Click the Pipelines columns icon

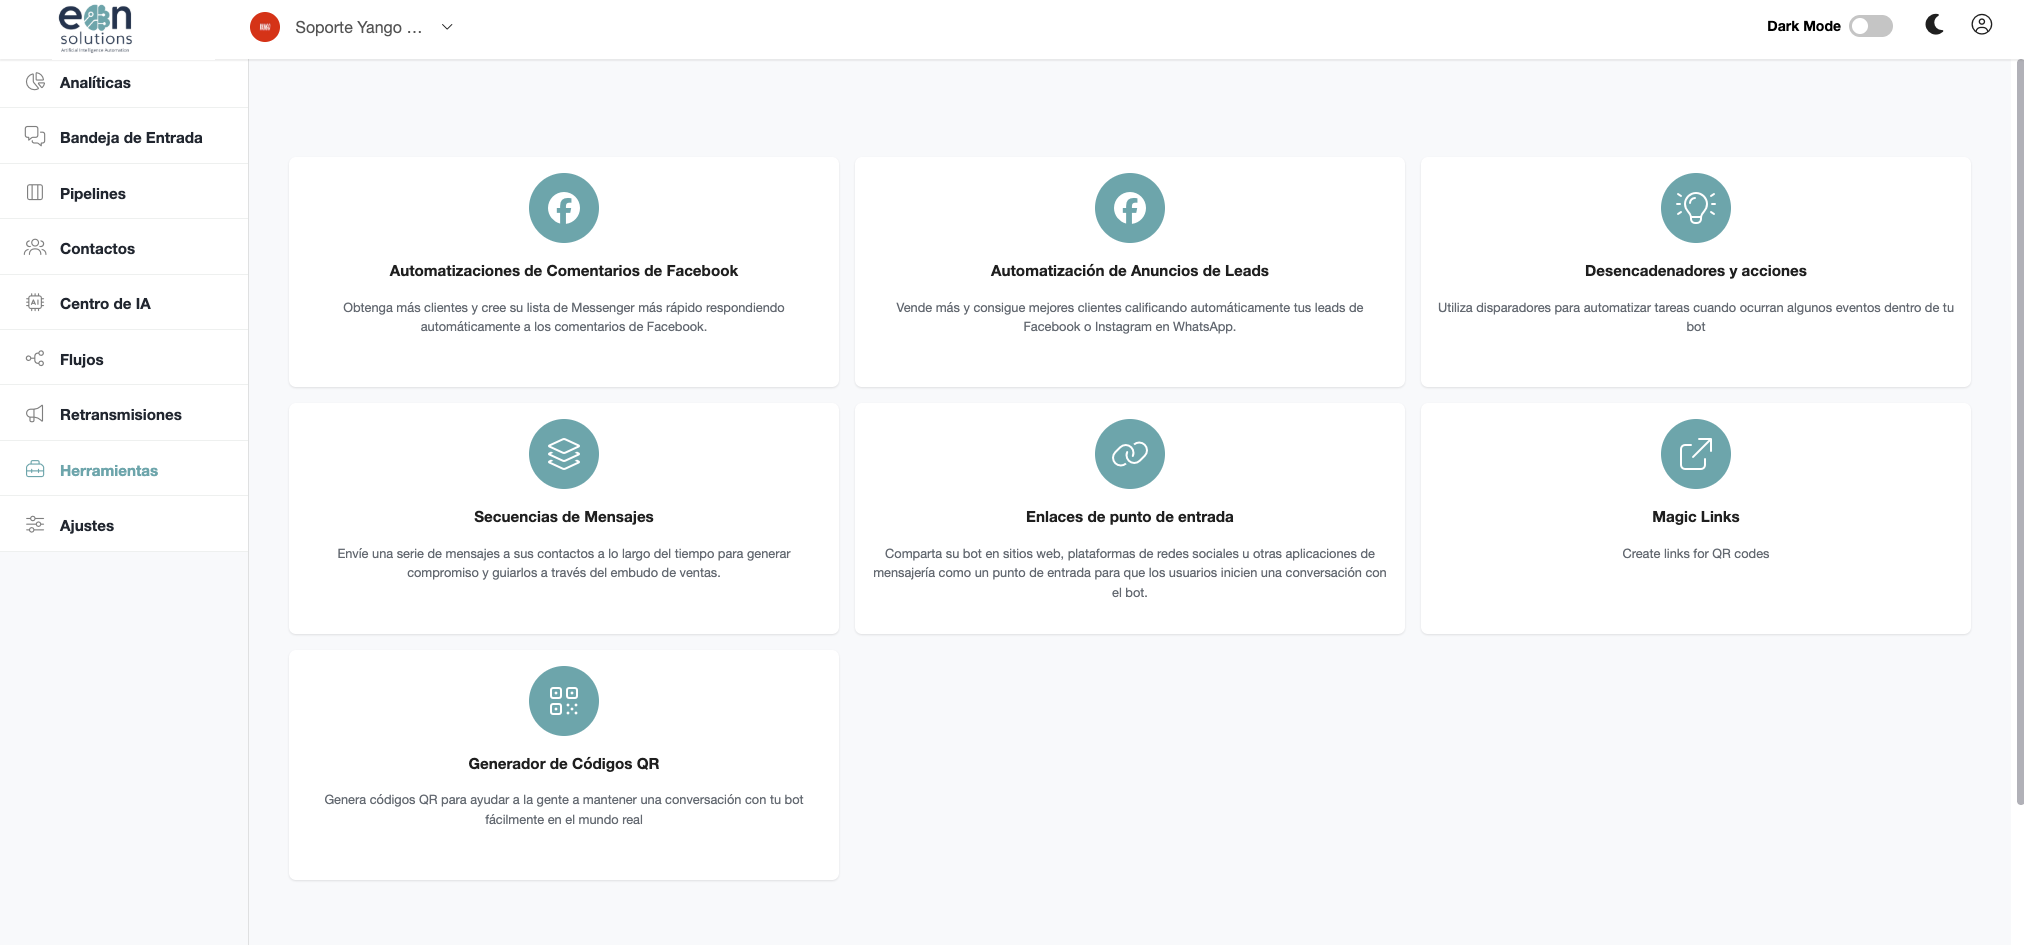tap(35, 192)
